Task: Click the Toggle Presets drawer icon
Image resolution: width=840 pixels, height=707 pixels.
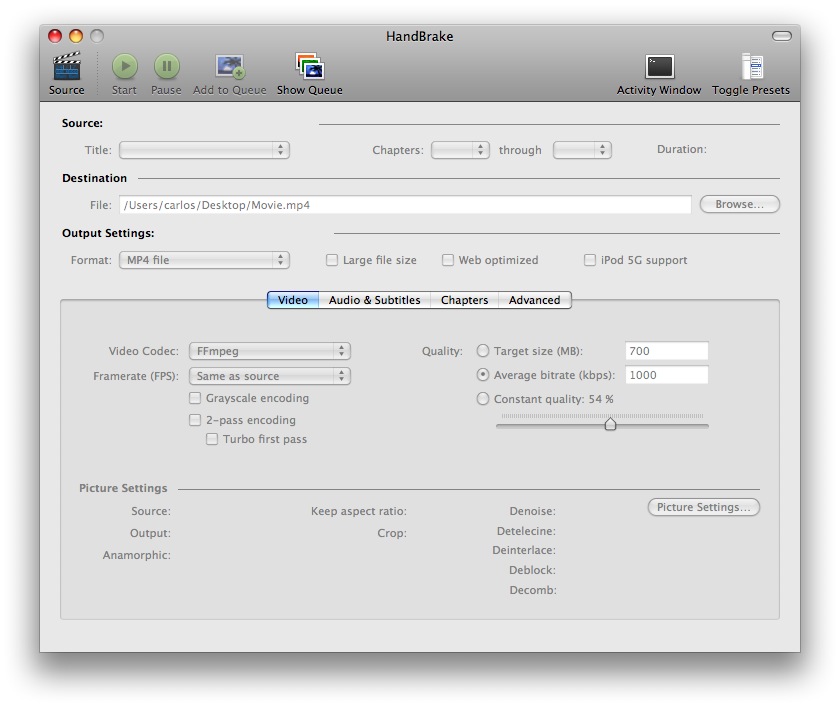Action: (752, 66)
